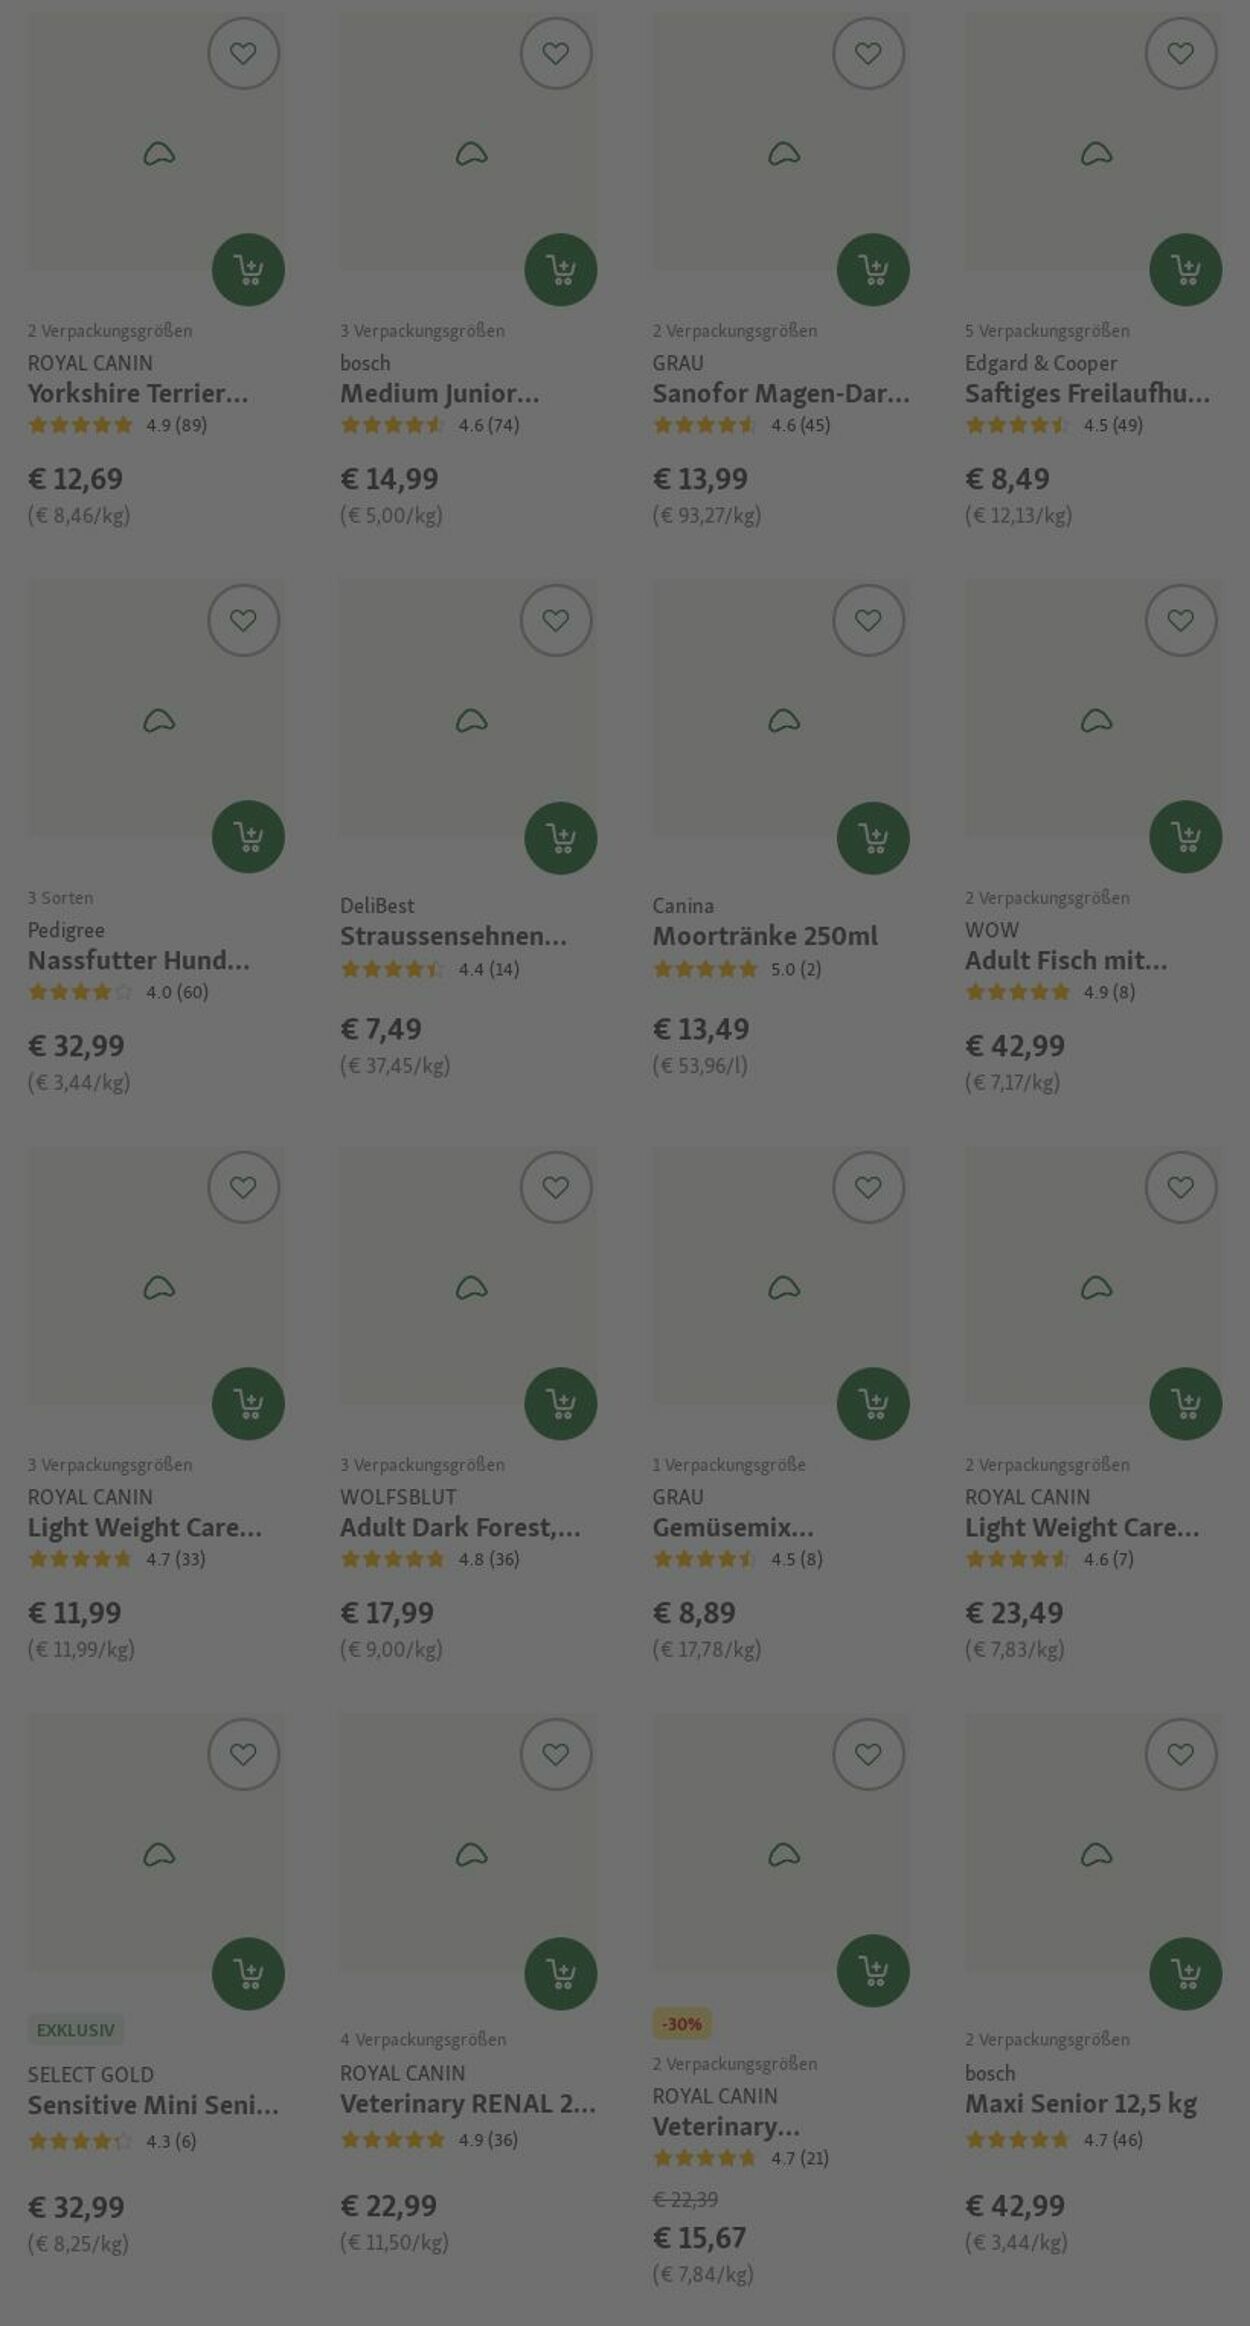
Task: View star rating reviews of Yorkshire Terrier
Action: click(117, 425)
